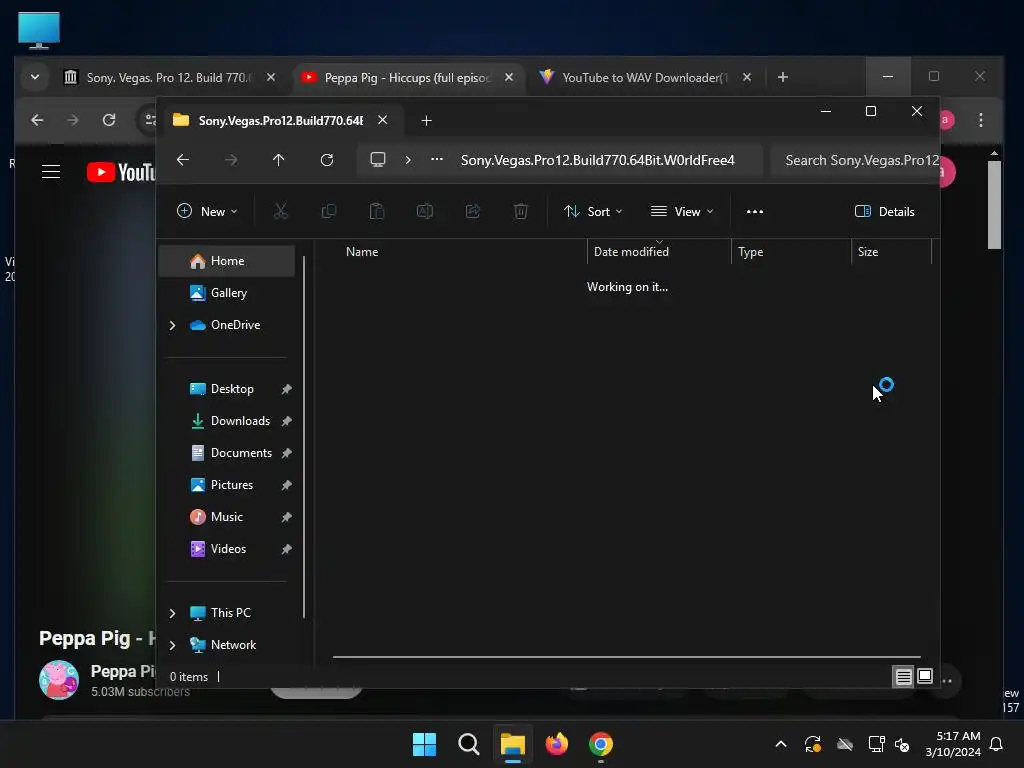Image resolution: width=1024 pixels, height=768 pixels.
Task: Expand the address bar path chevron
Action: coord(408,160)
